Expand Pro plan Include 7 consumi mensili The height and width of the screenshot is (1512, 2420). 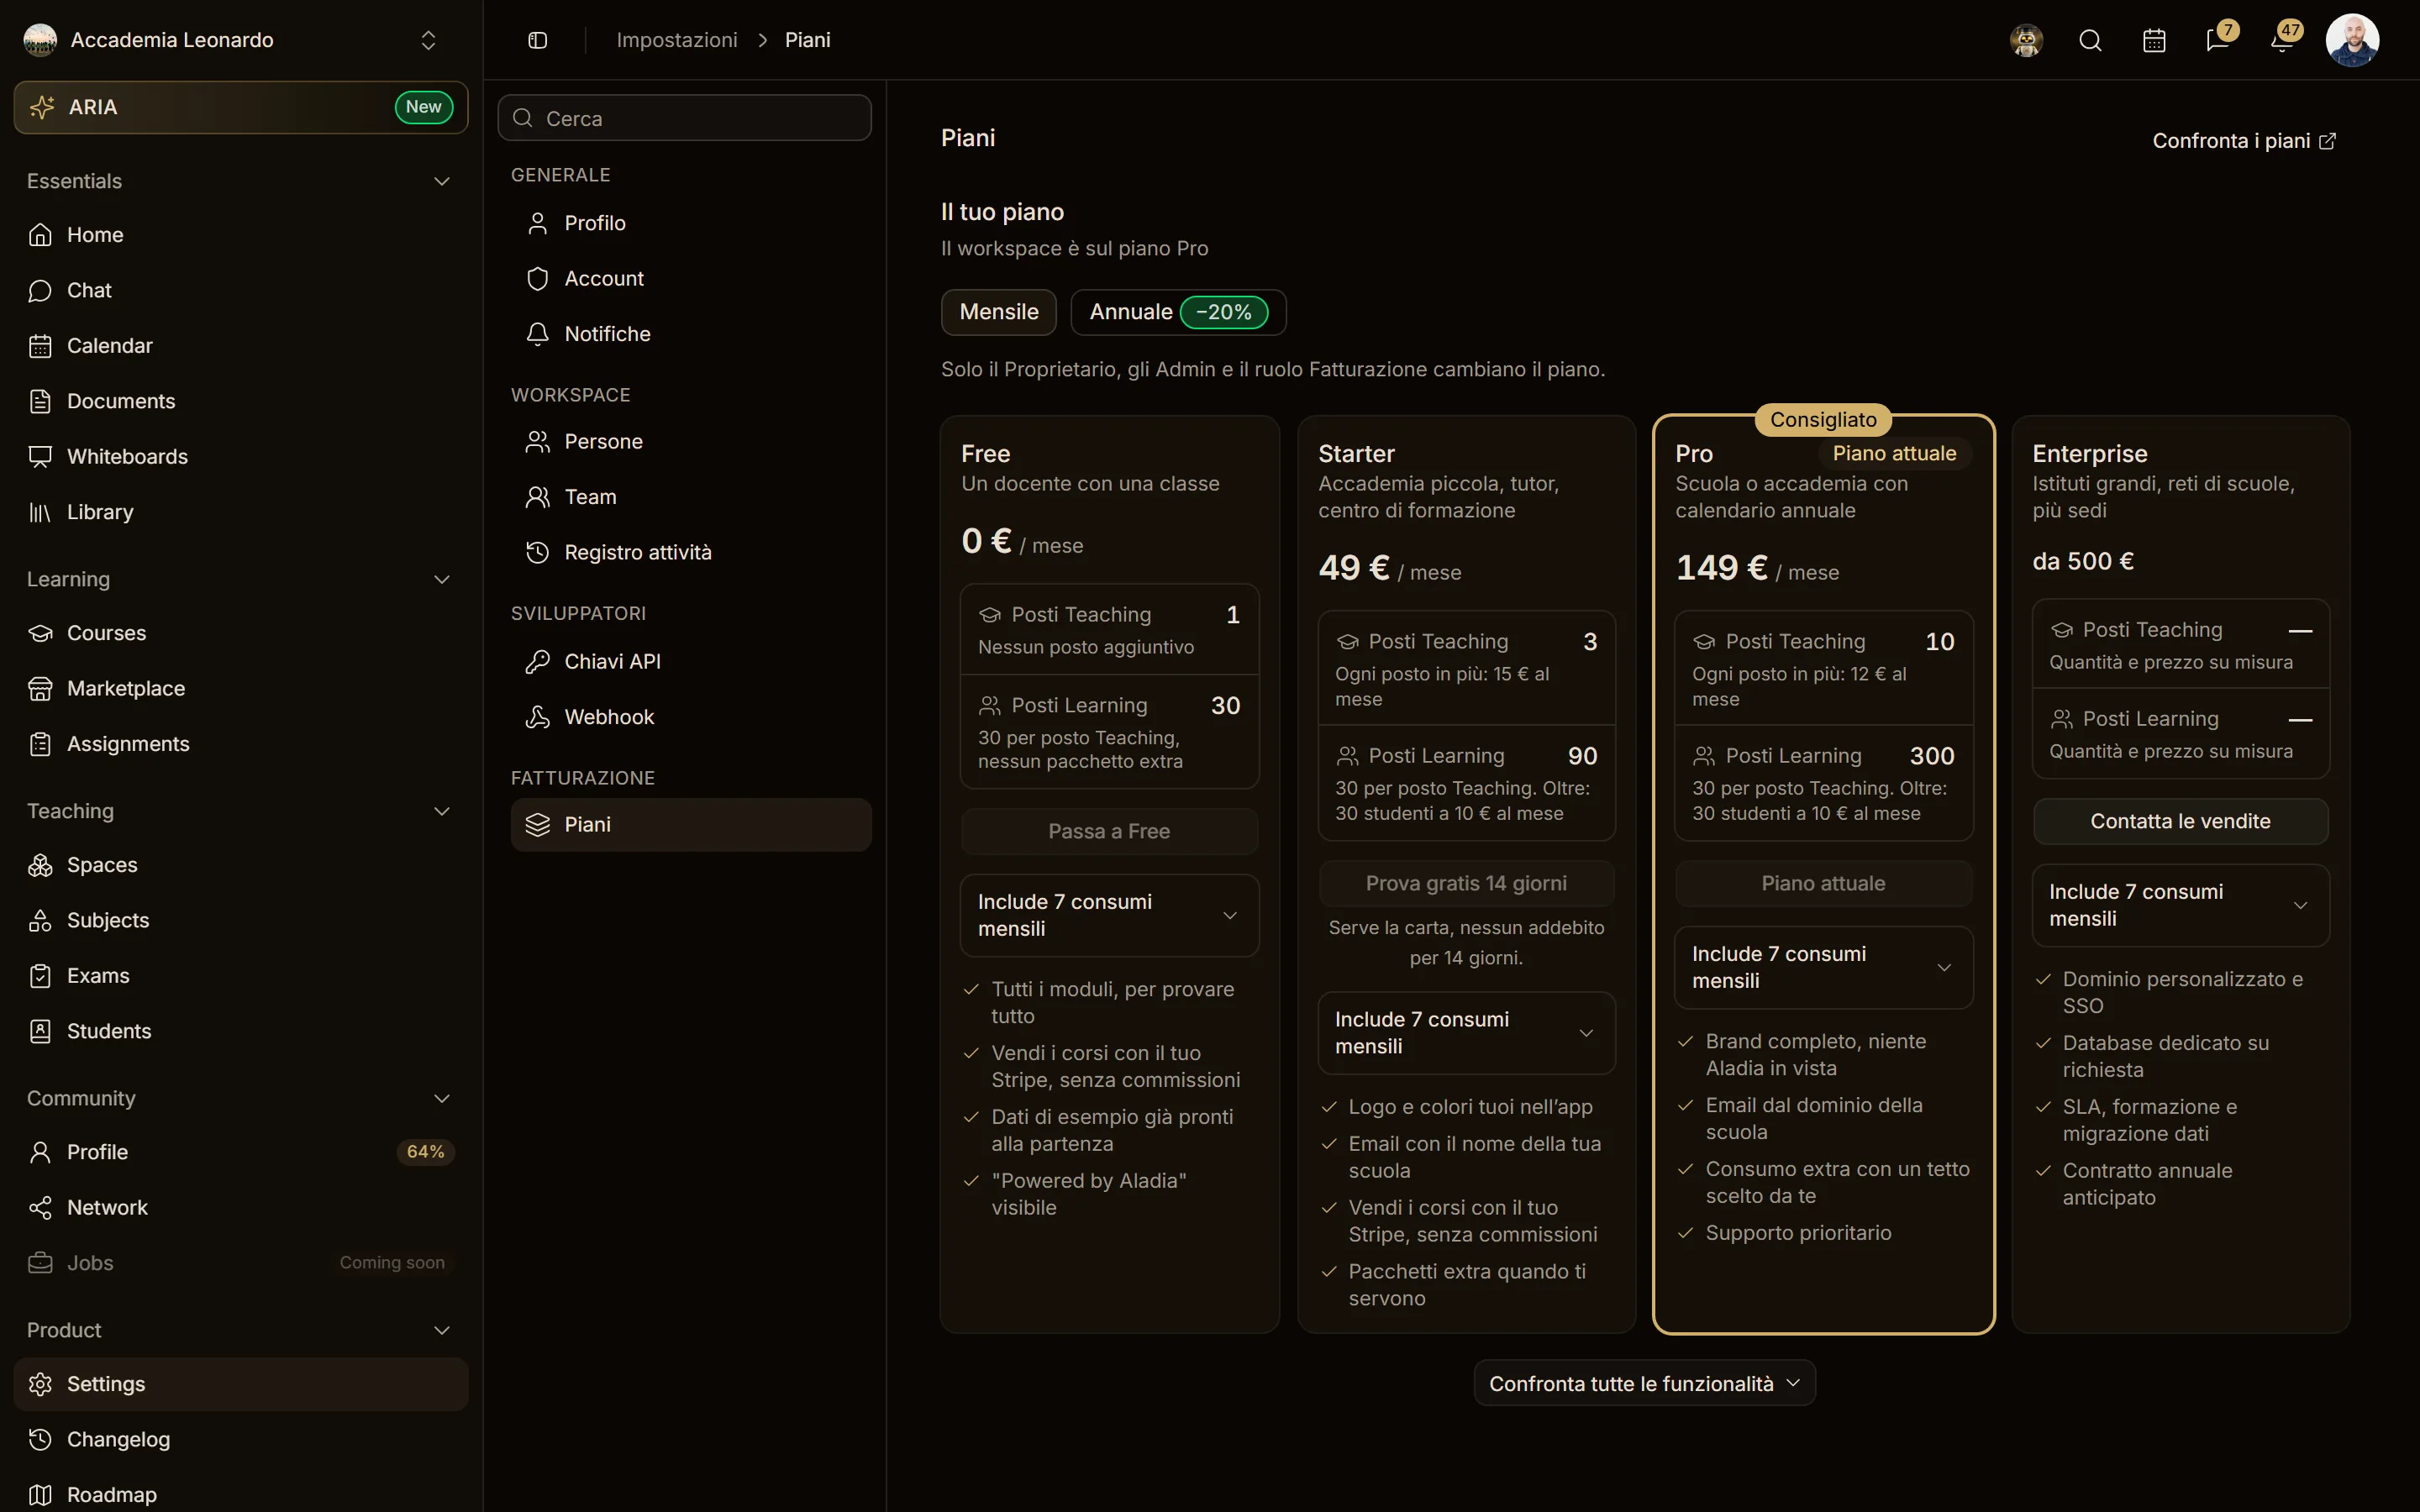pyautogui.click(x=1823, y=968)
